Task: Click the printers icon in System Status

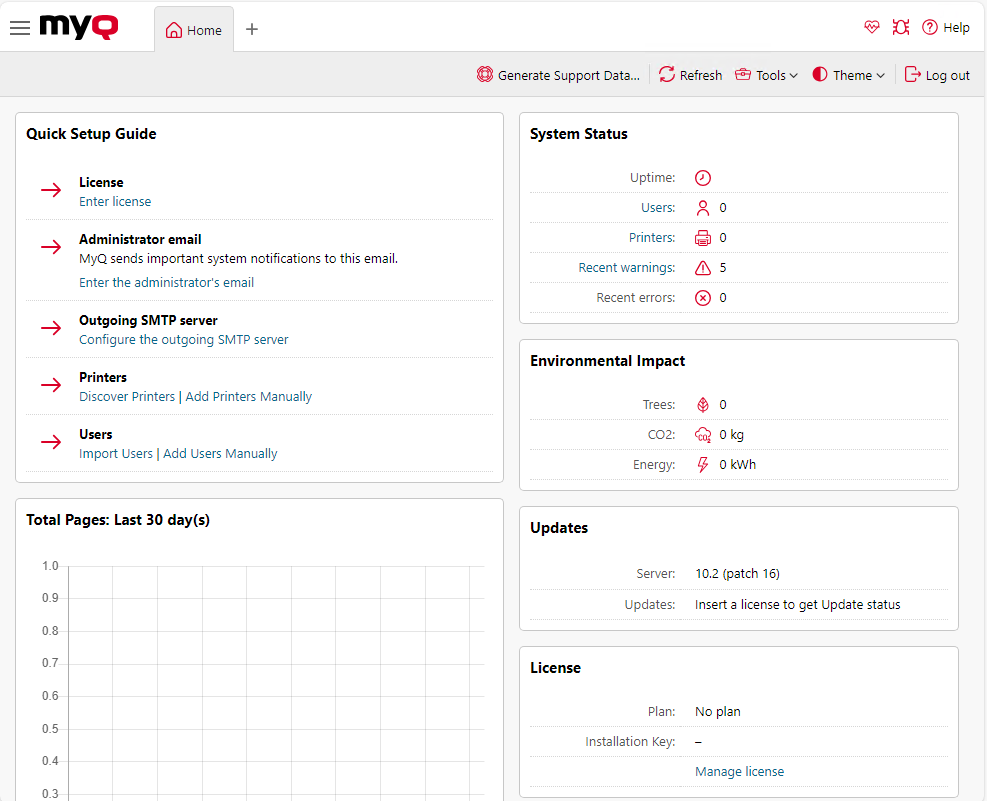Action: [703, 238]
